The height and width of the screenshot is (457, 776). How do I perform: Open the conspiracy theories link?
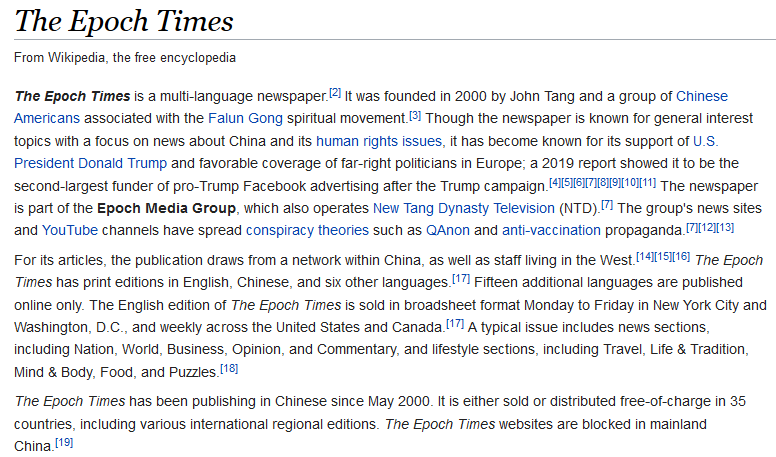[307, 230]
